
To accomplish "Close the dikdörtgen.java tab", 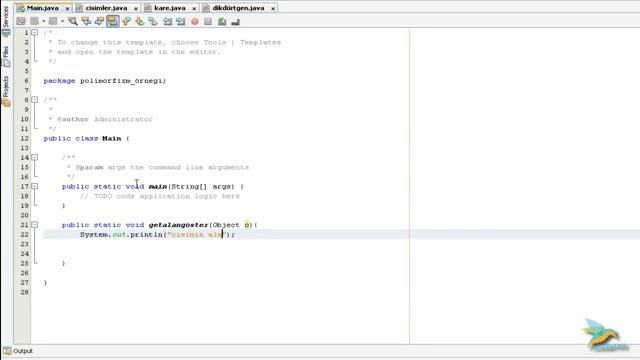I will (273, 8).
